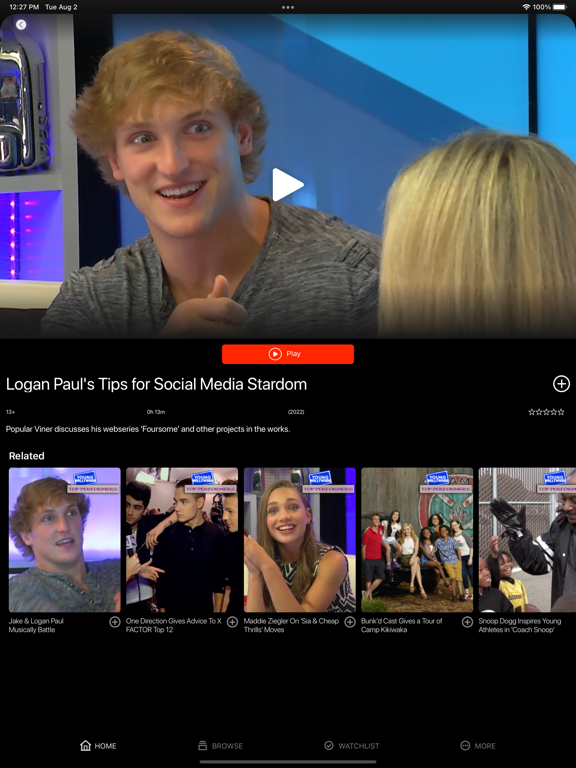Tap the three-dot multitasking indicator
Screen dimensions: 576x768
[288, 7]
